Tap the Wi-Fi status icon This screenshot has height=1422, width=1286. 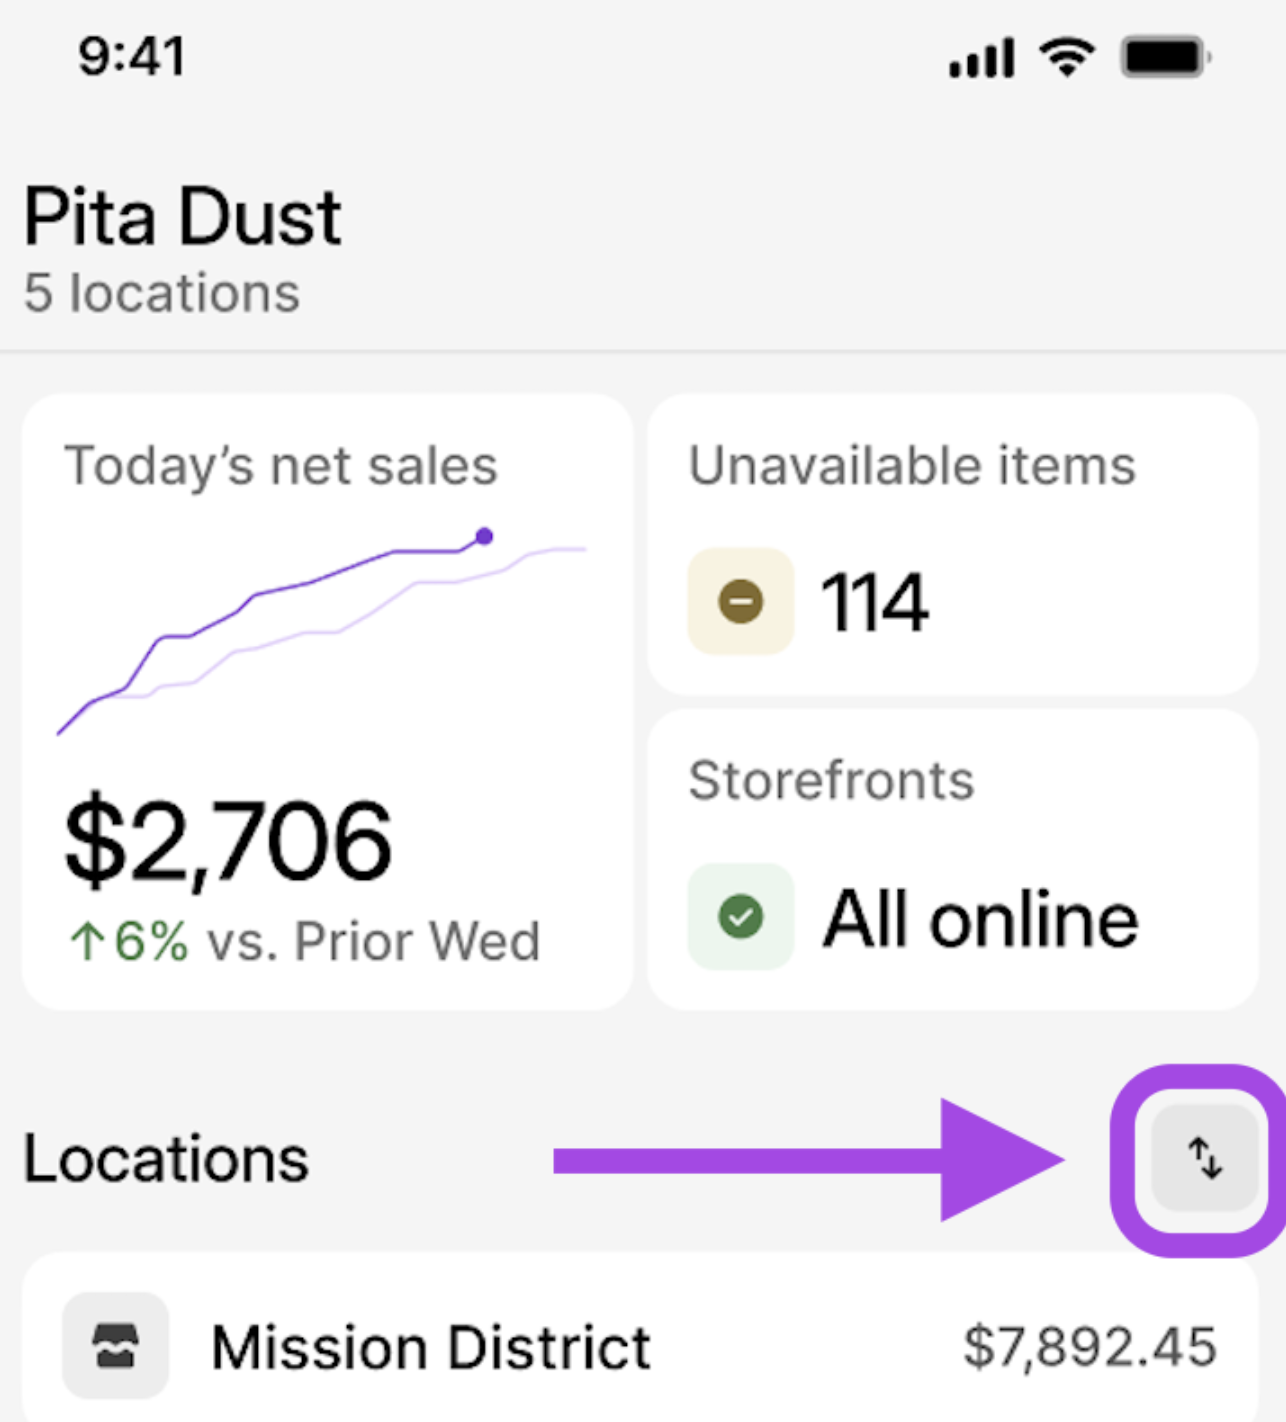[x=1068, y=57]
